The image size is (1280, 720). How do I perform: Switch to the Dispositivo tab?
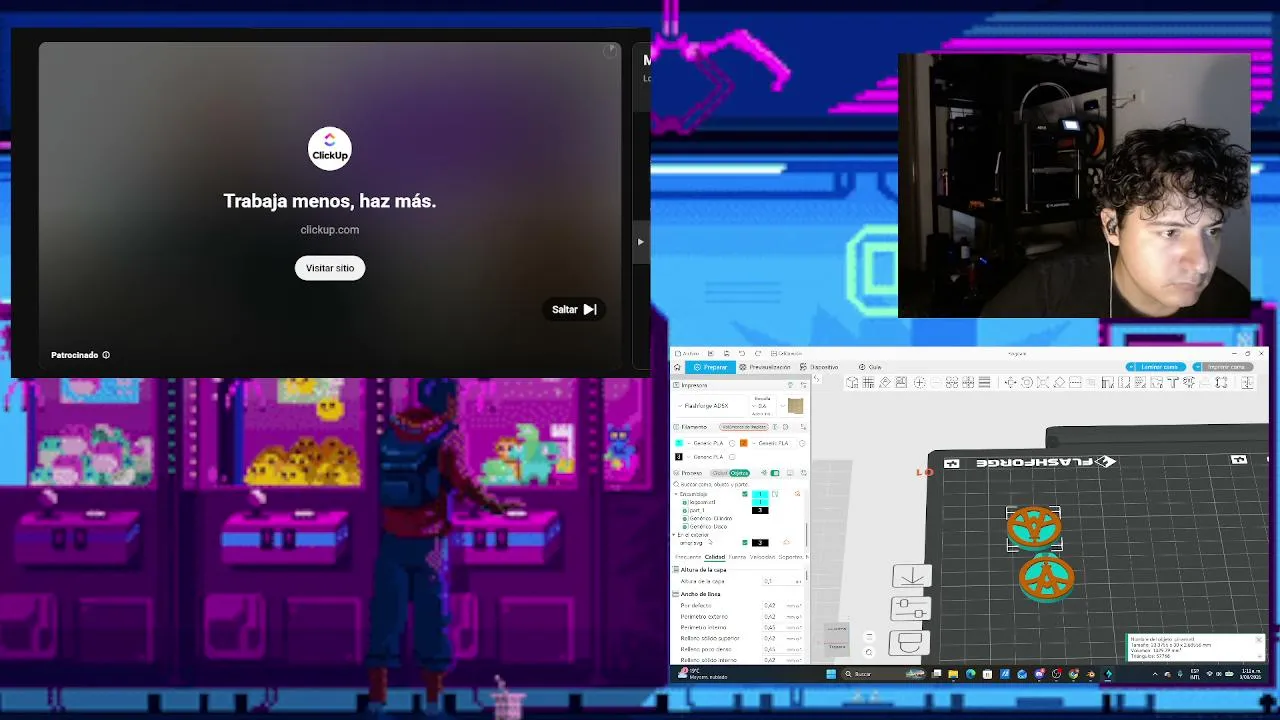(x=819, y=367)
